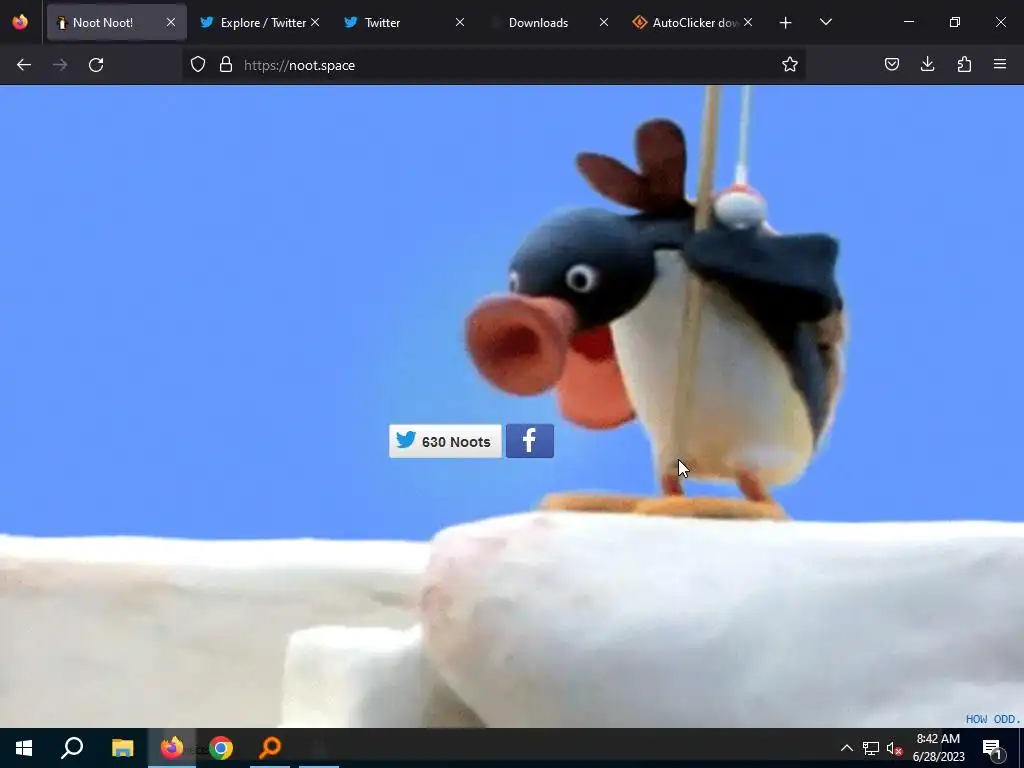Open the plain Twitter tab
The height and width of the screenshot is (768, 1024).
(x=405, y=22)
